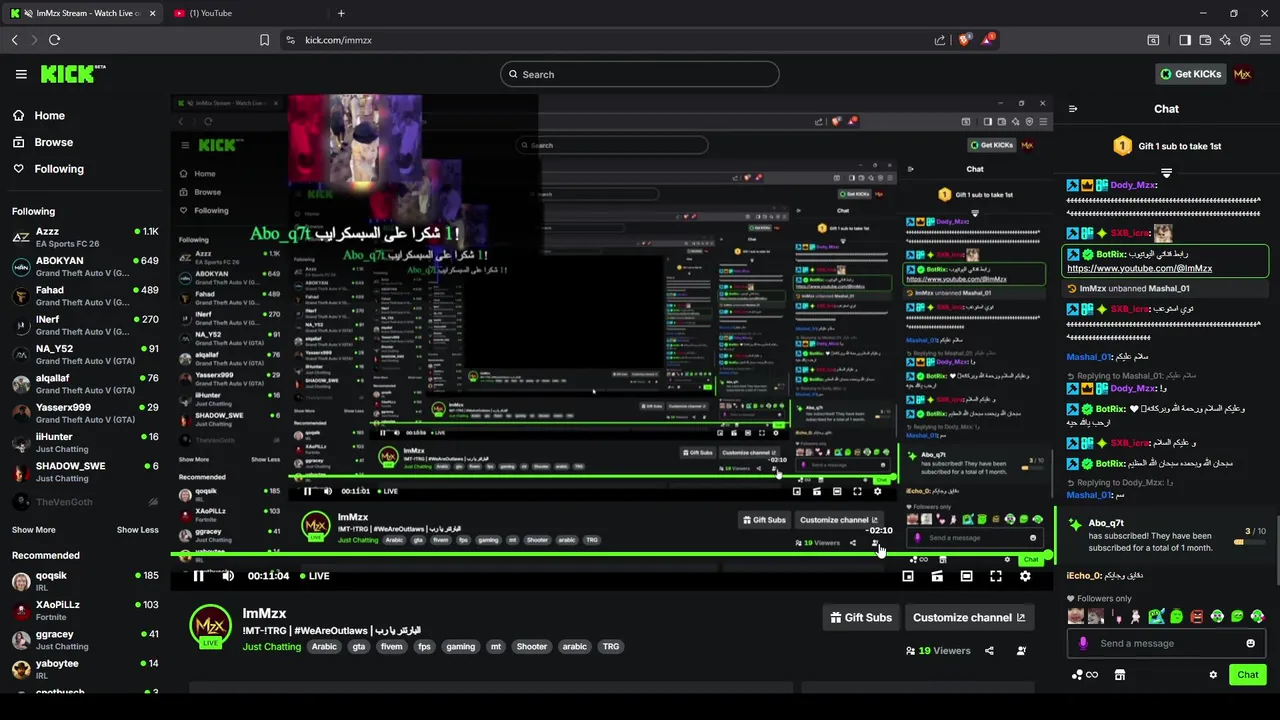
Task: Open KICKs infinity balance icon below chat
Action: pos(1085,675)
